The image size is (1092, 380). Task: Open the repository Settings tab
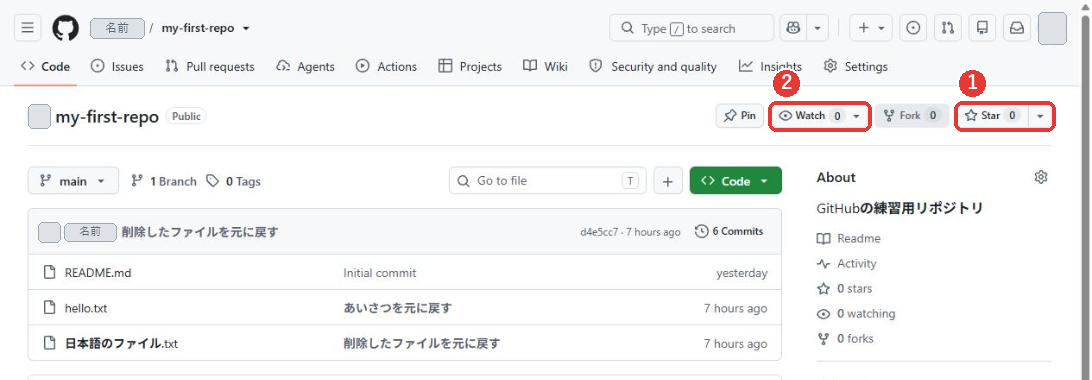[x=856, y=67]
